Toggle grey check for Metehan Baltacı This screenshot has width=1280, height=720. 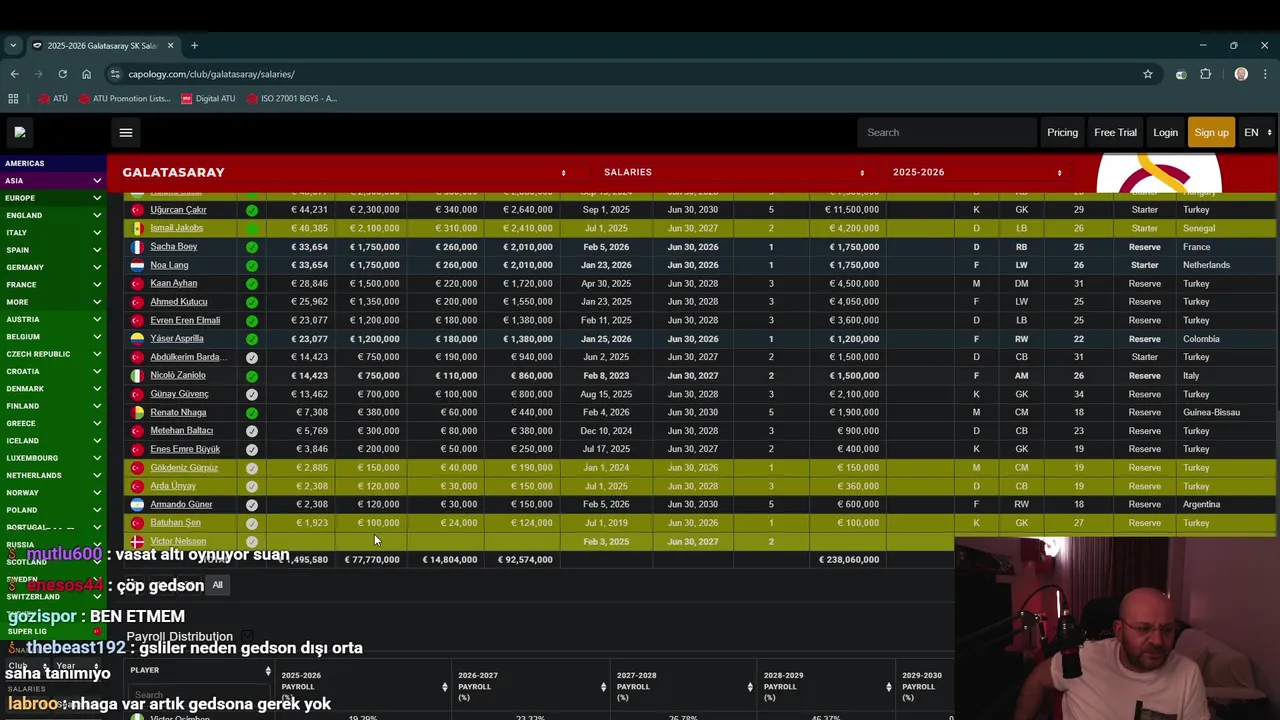coord(252,431)
